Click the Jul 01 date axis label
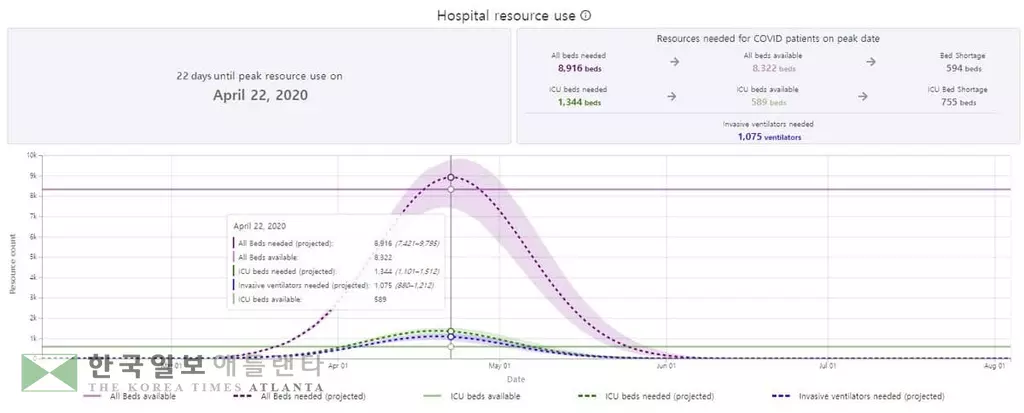Viewport: 1024px width, 413px height. tap(829, 366)
